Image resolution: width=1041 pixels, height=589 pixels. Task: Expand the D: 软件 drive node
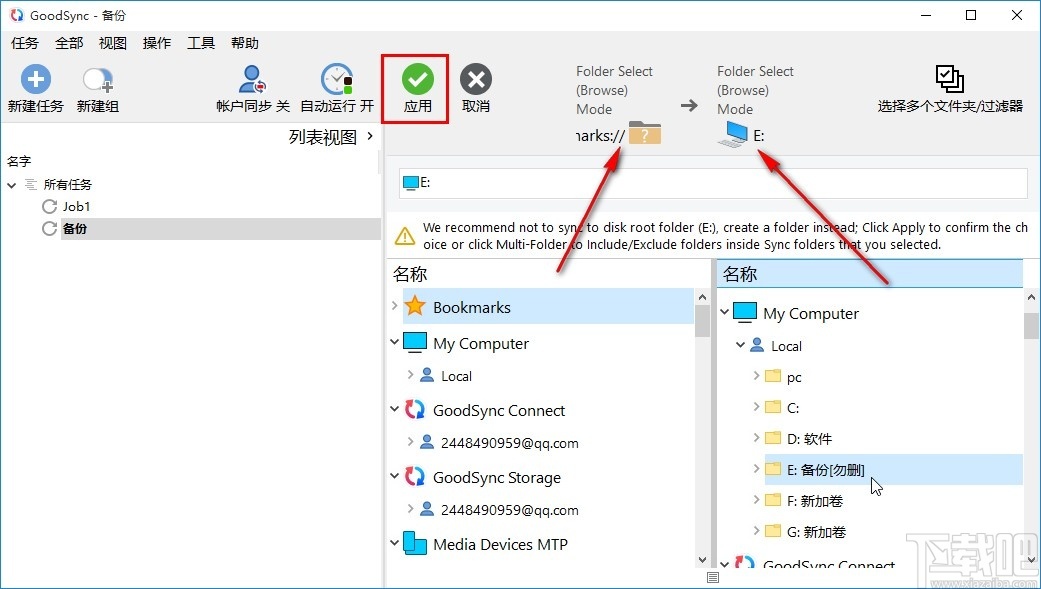pos(756,439)
